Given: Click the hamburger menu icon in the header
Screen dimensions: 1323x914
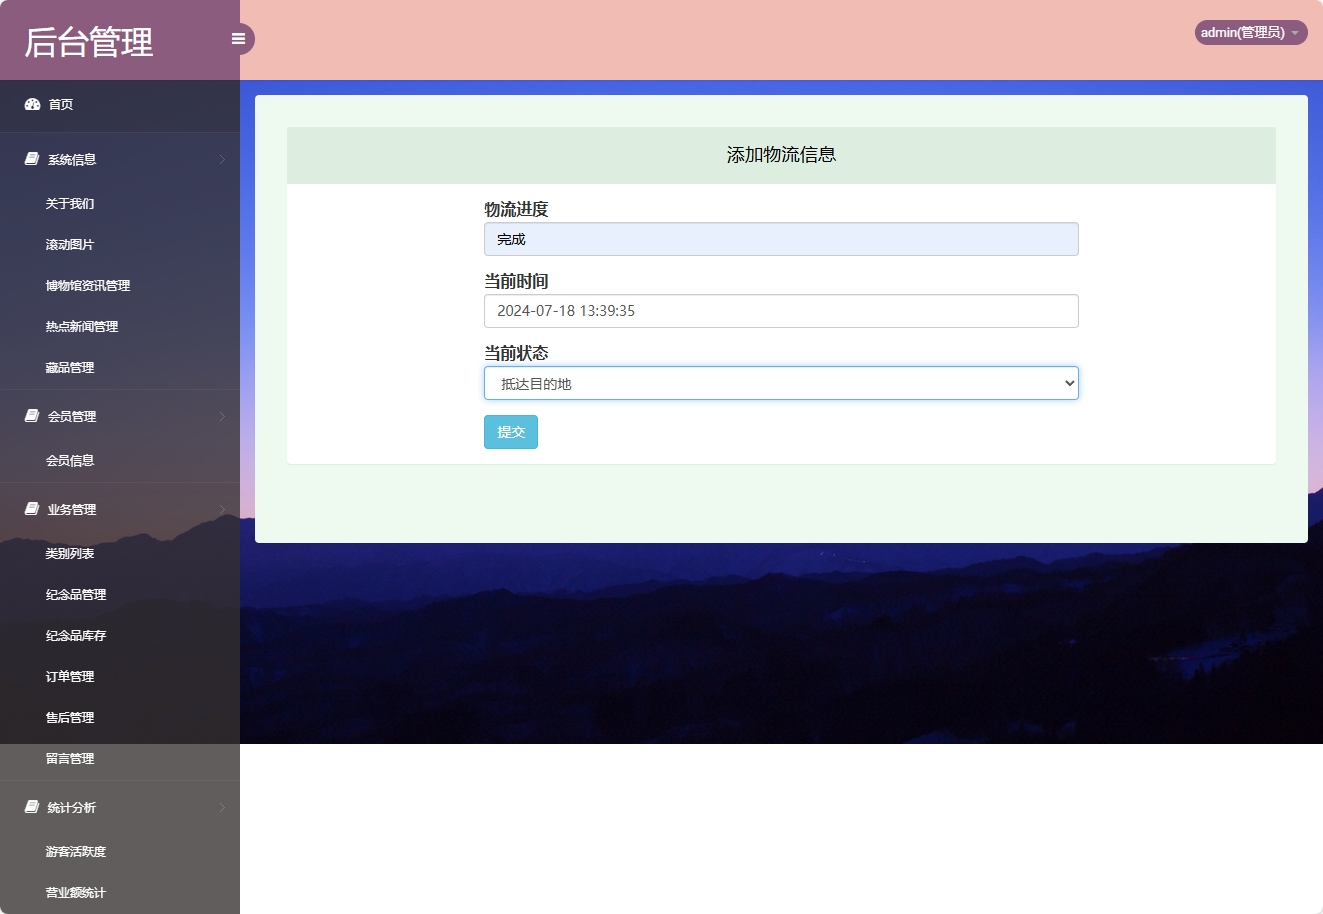Looking at the screenshot, I should [x=238, y=38].
